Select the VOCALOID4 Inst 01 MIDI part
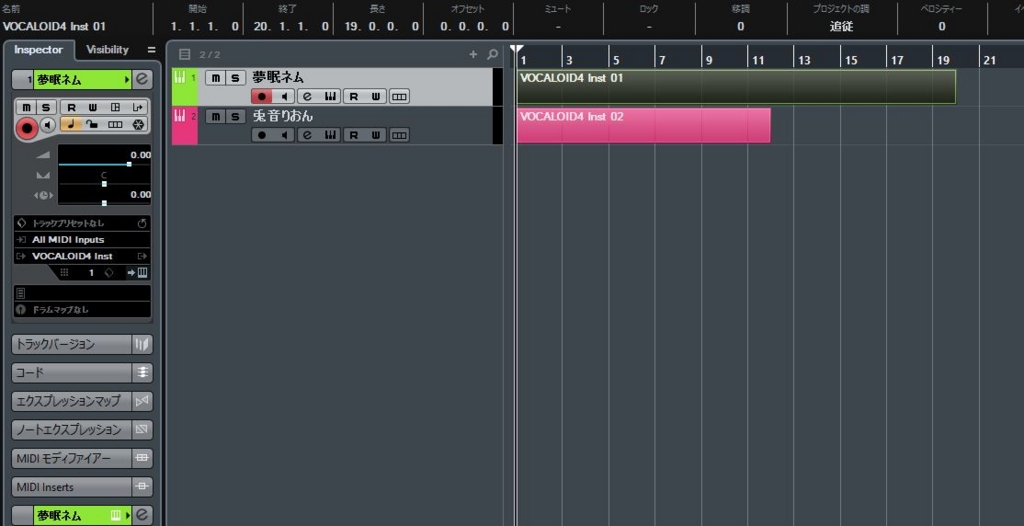The height and width of the screenshot is (526, 1024). (736, 87)
